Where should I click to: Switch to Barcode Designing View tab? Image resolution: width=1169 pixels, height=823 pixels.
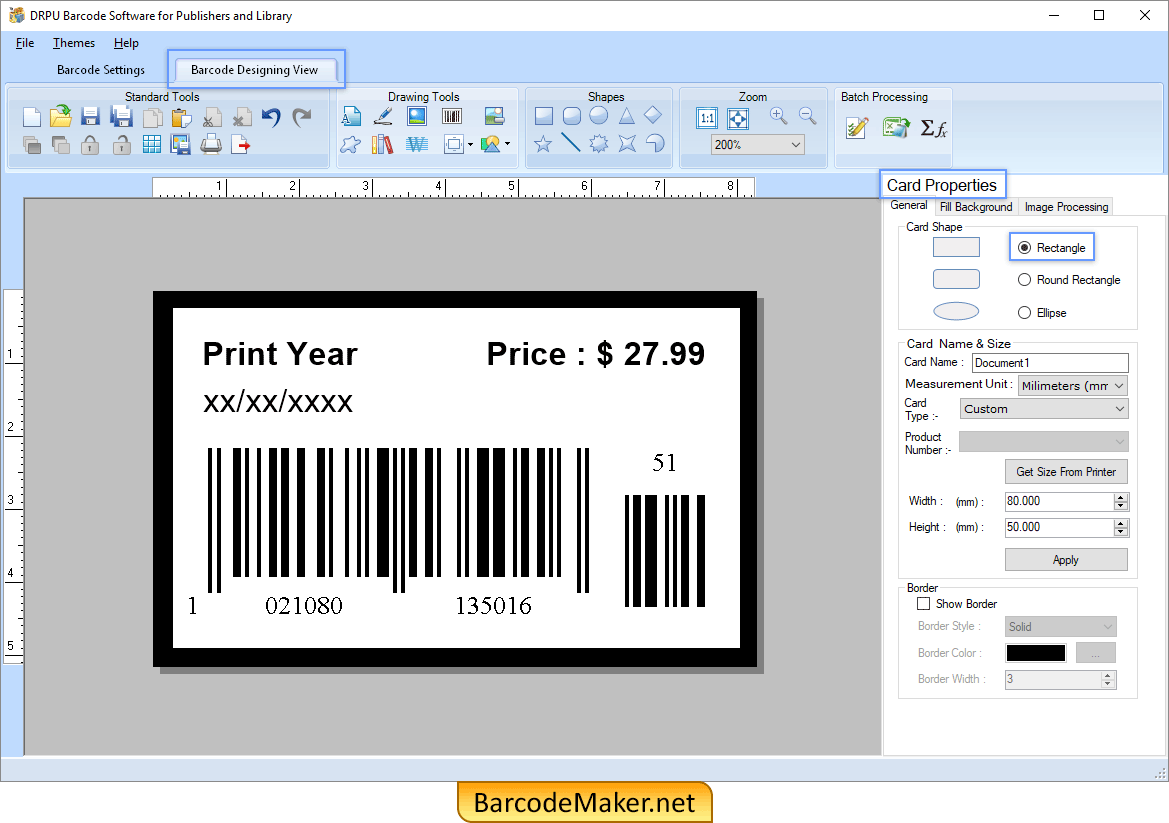[254, 69]
